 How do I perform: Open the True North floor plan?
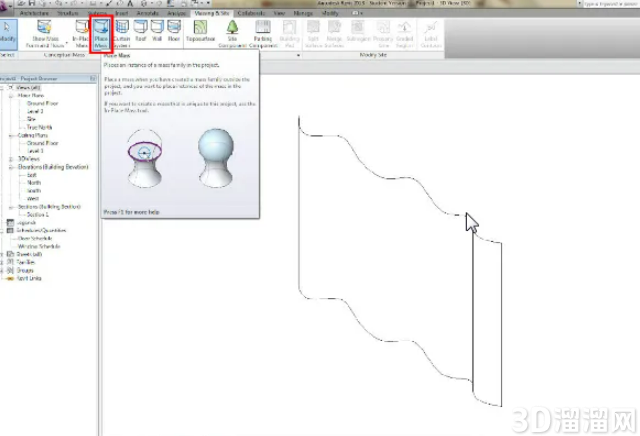pyautogui.click(x=39, y=127)
